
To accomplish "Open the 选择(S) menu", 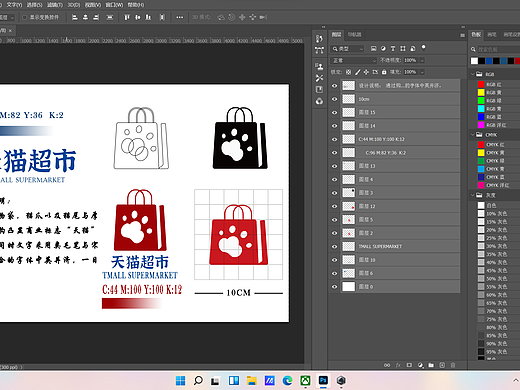I will (x=34, y=5).
